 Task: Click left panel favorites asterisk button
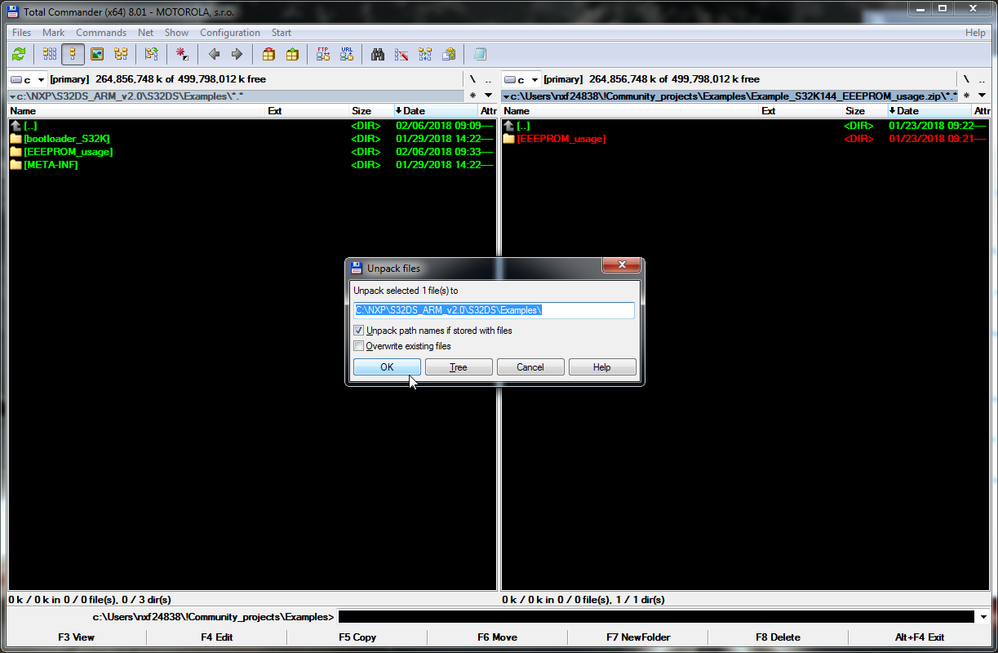coord(473,95)
